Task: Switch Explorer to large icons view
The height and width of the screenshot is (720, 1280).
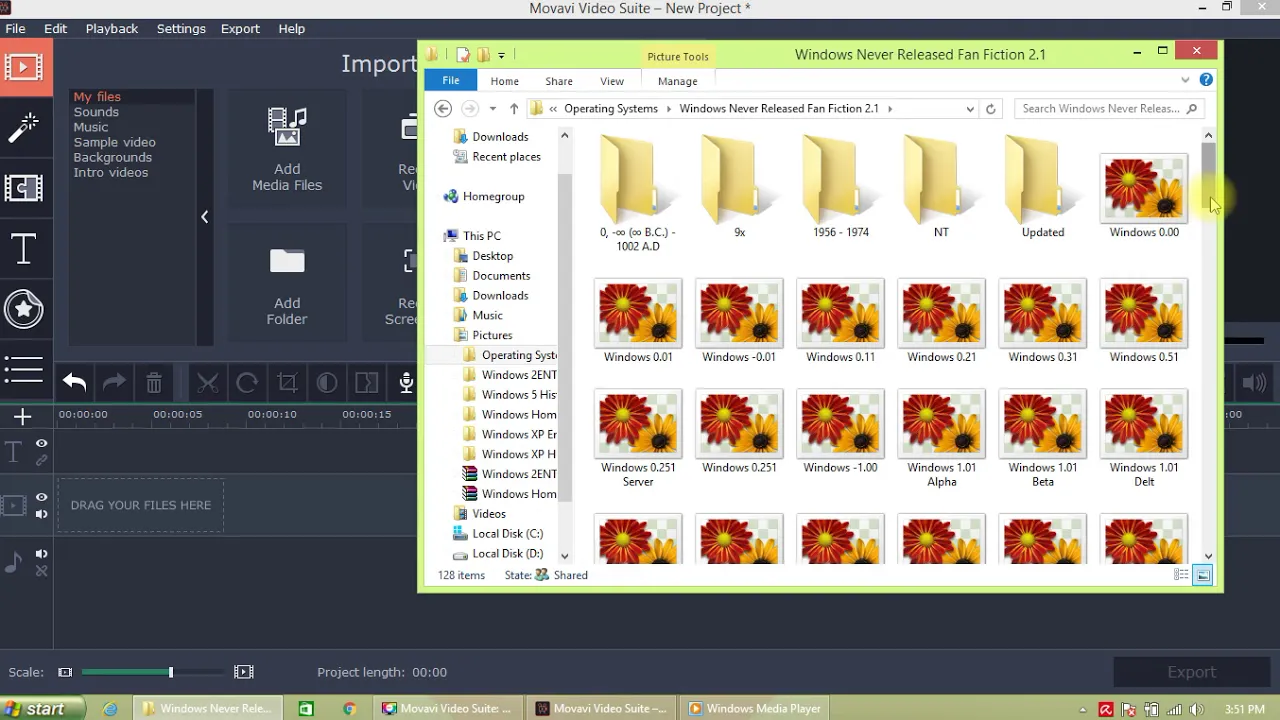Action: click(x=1203, y=575)
